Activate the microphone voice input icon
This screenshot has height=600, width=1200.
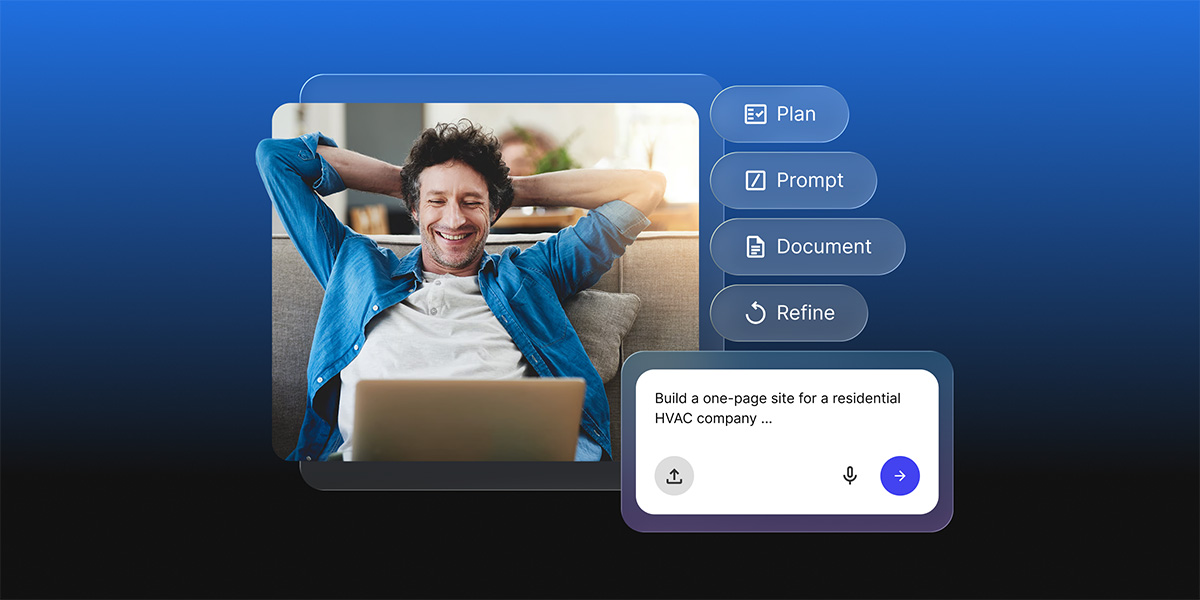click(850, 476)
